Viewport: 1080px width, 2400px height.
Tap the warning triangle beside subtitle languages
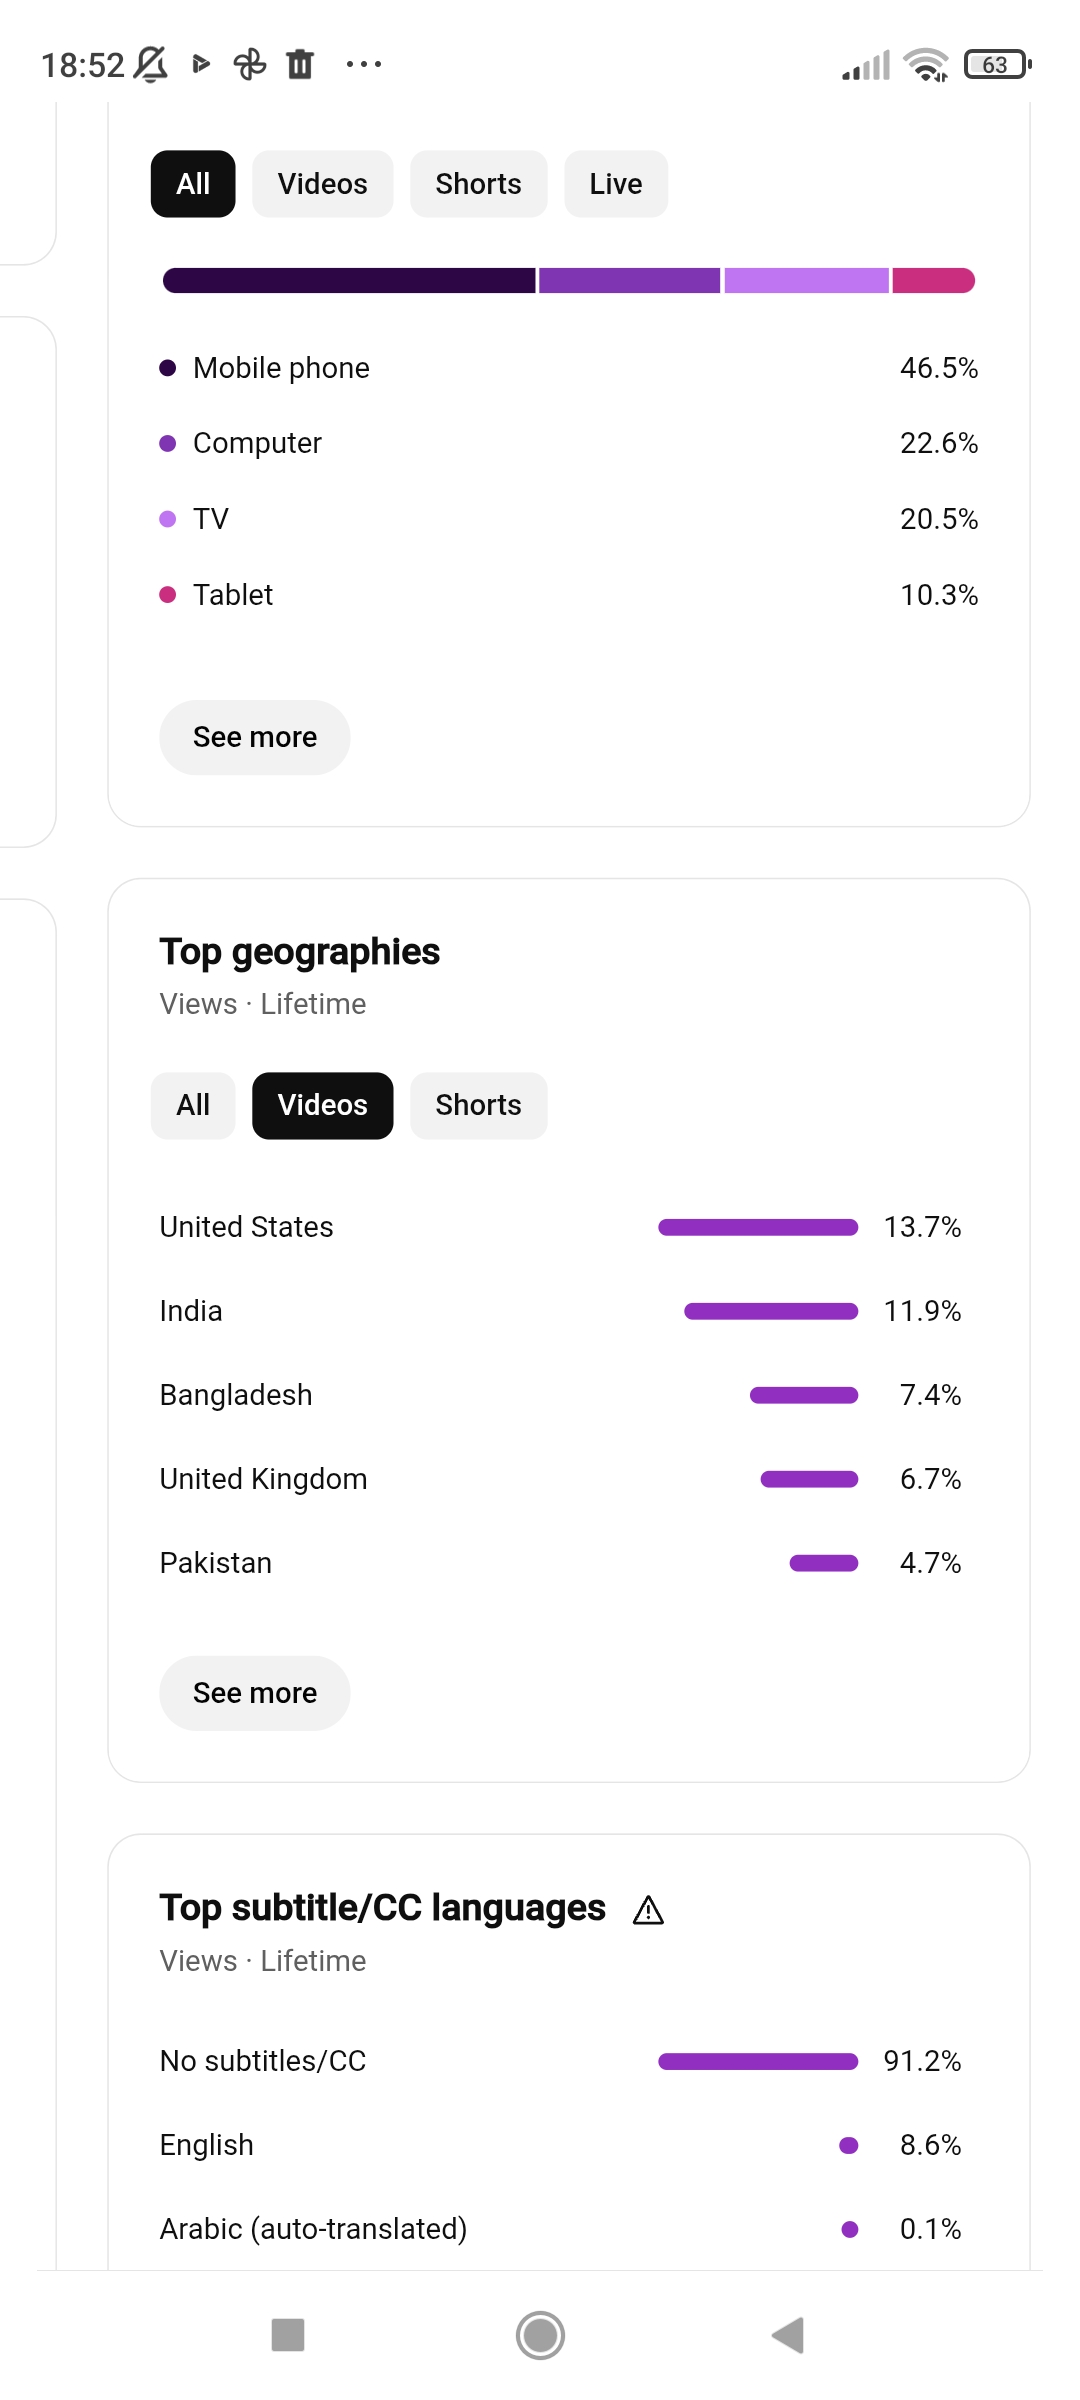[x=648, y=1910]
